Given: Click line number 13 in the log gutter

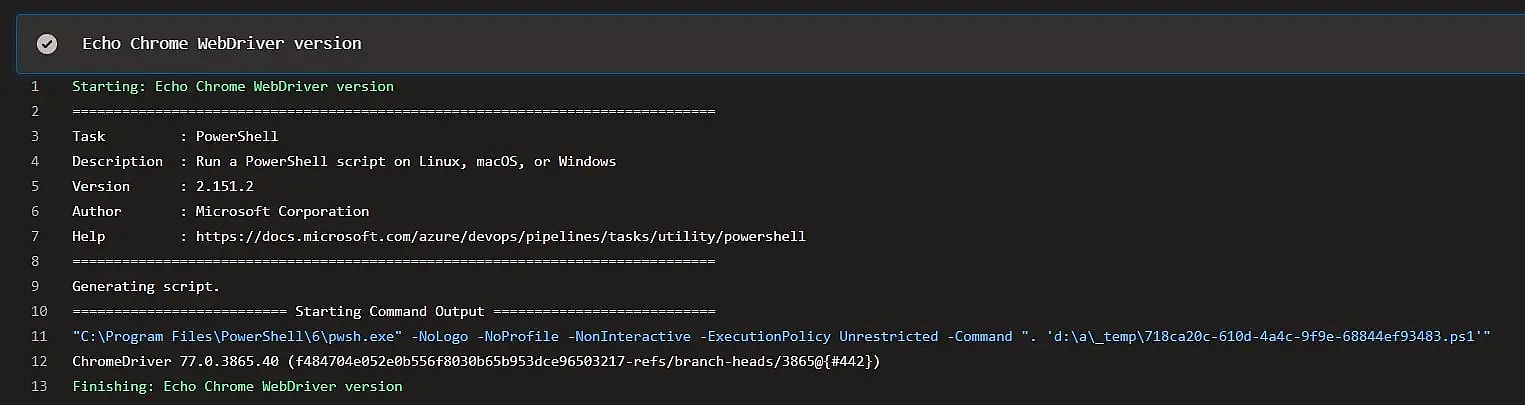Looking at the screenshot, I should 39,386.
